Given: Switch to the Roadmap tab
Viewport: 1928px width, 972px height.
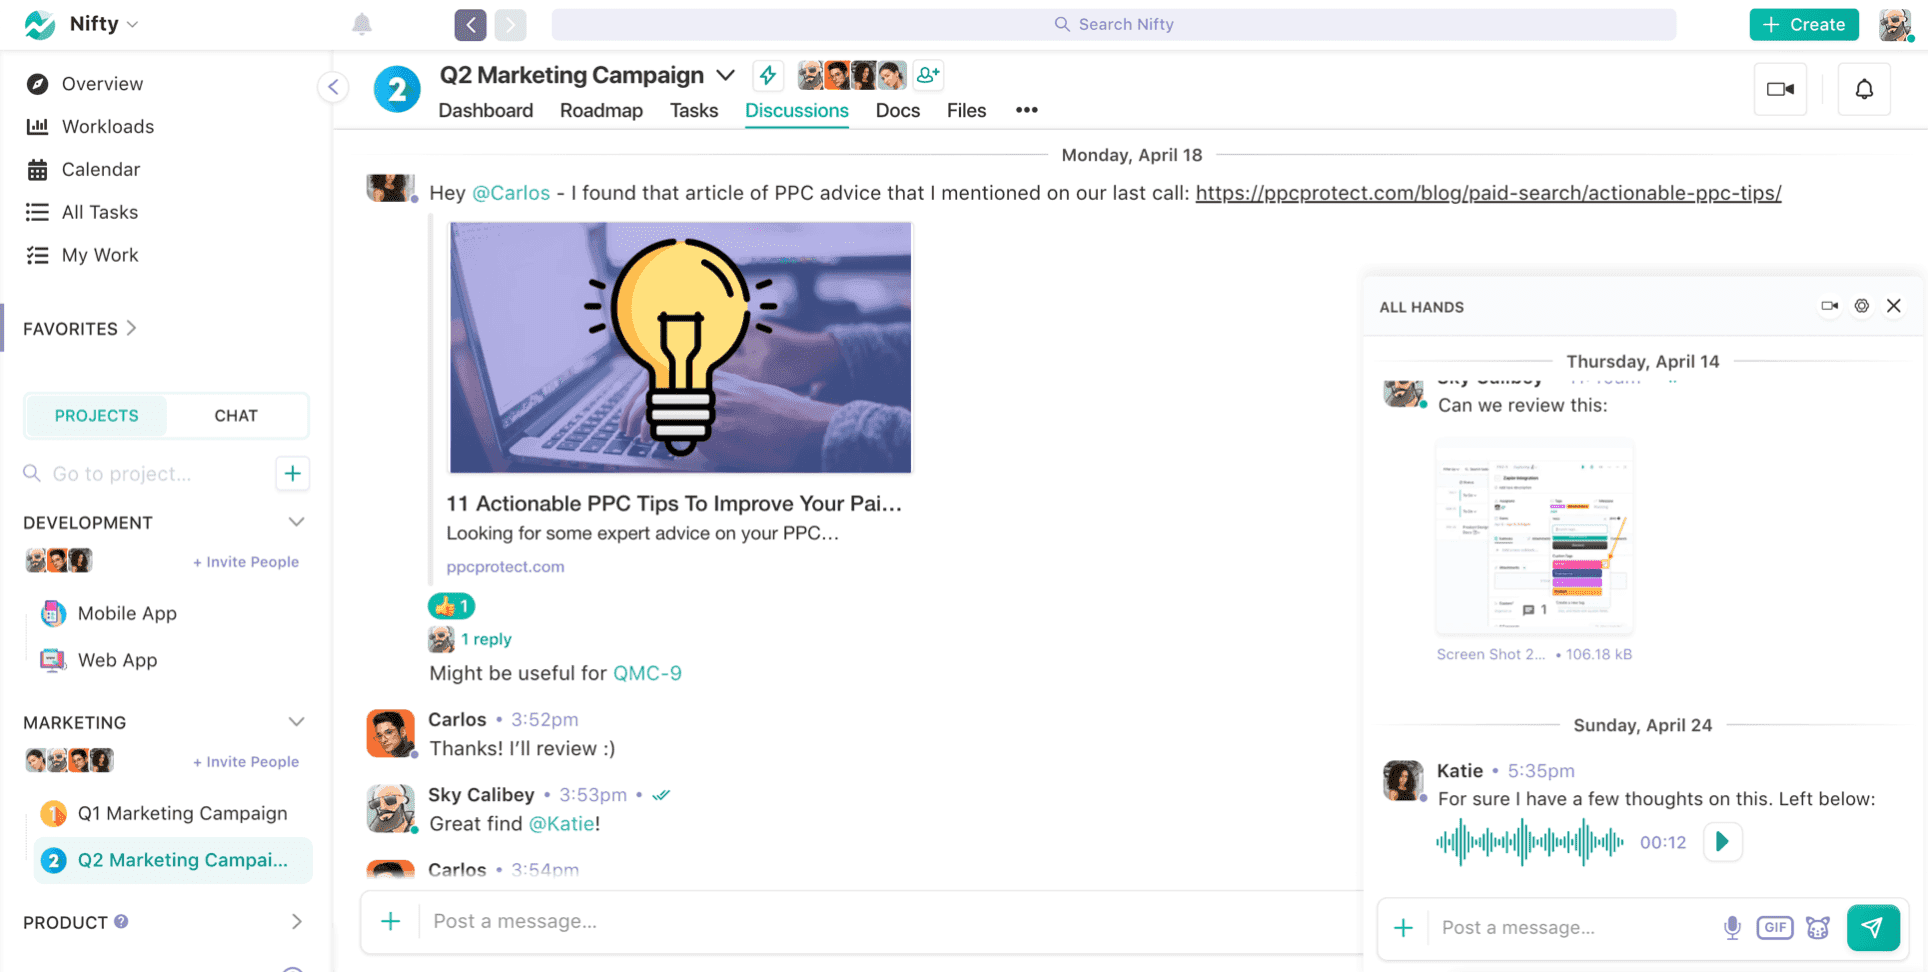Looking at the screenshot, I should coord(601,111).
